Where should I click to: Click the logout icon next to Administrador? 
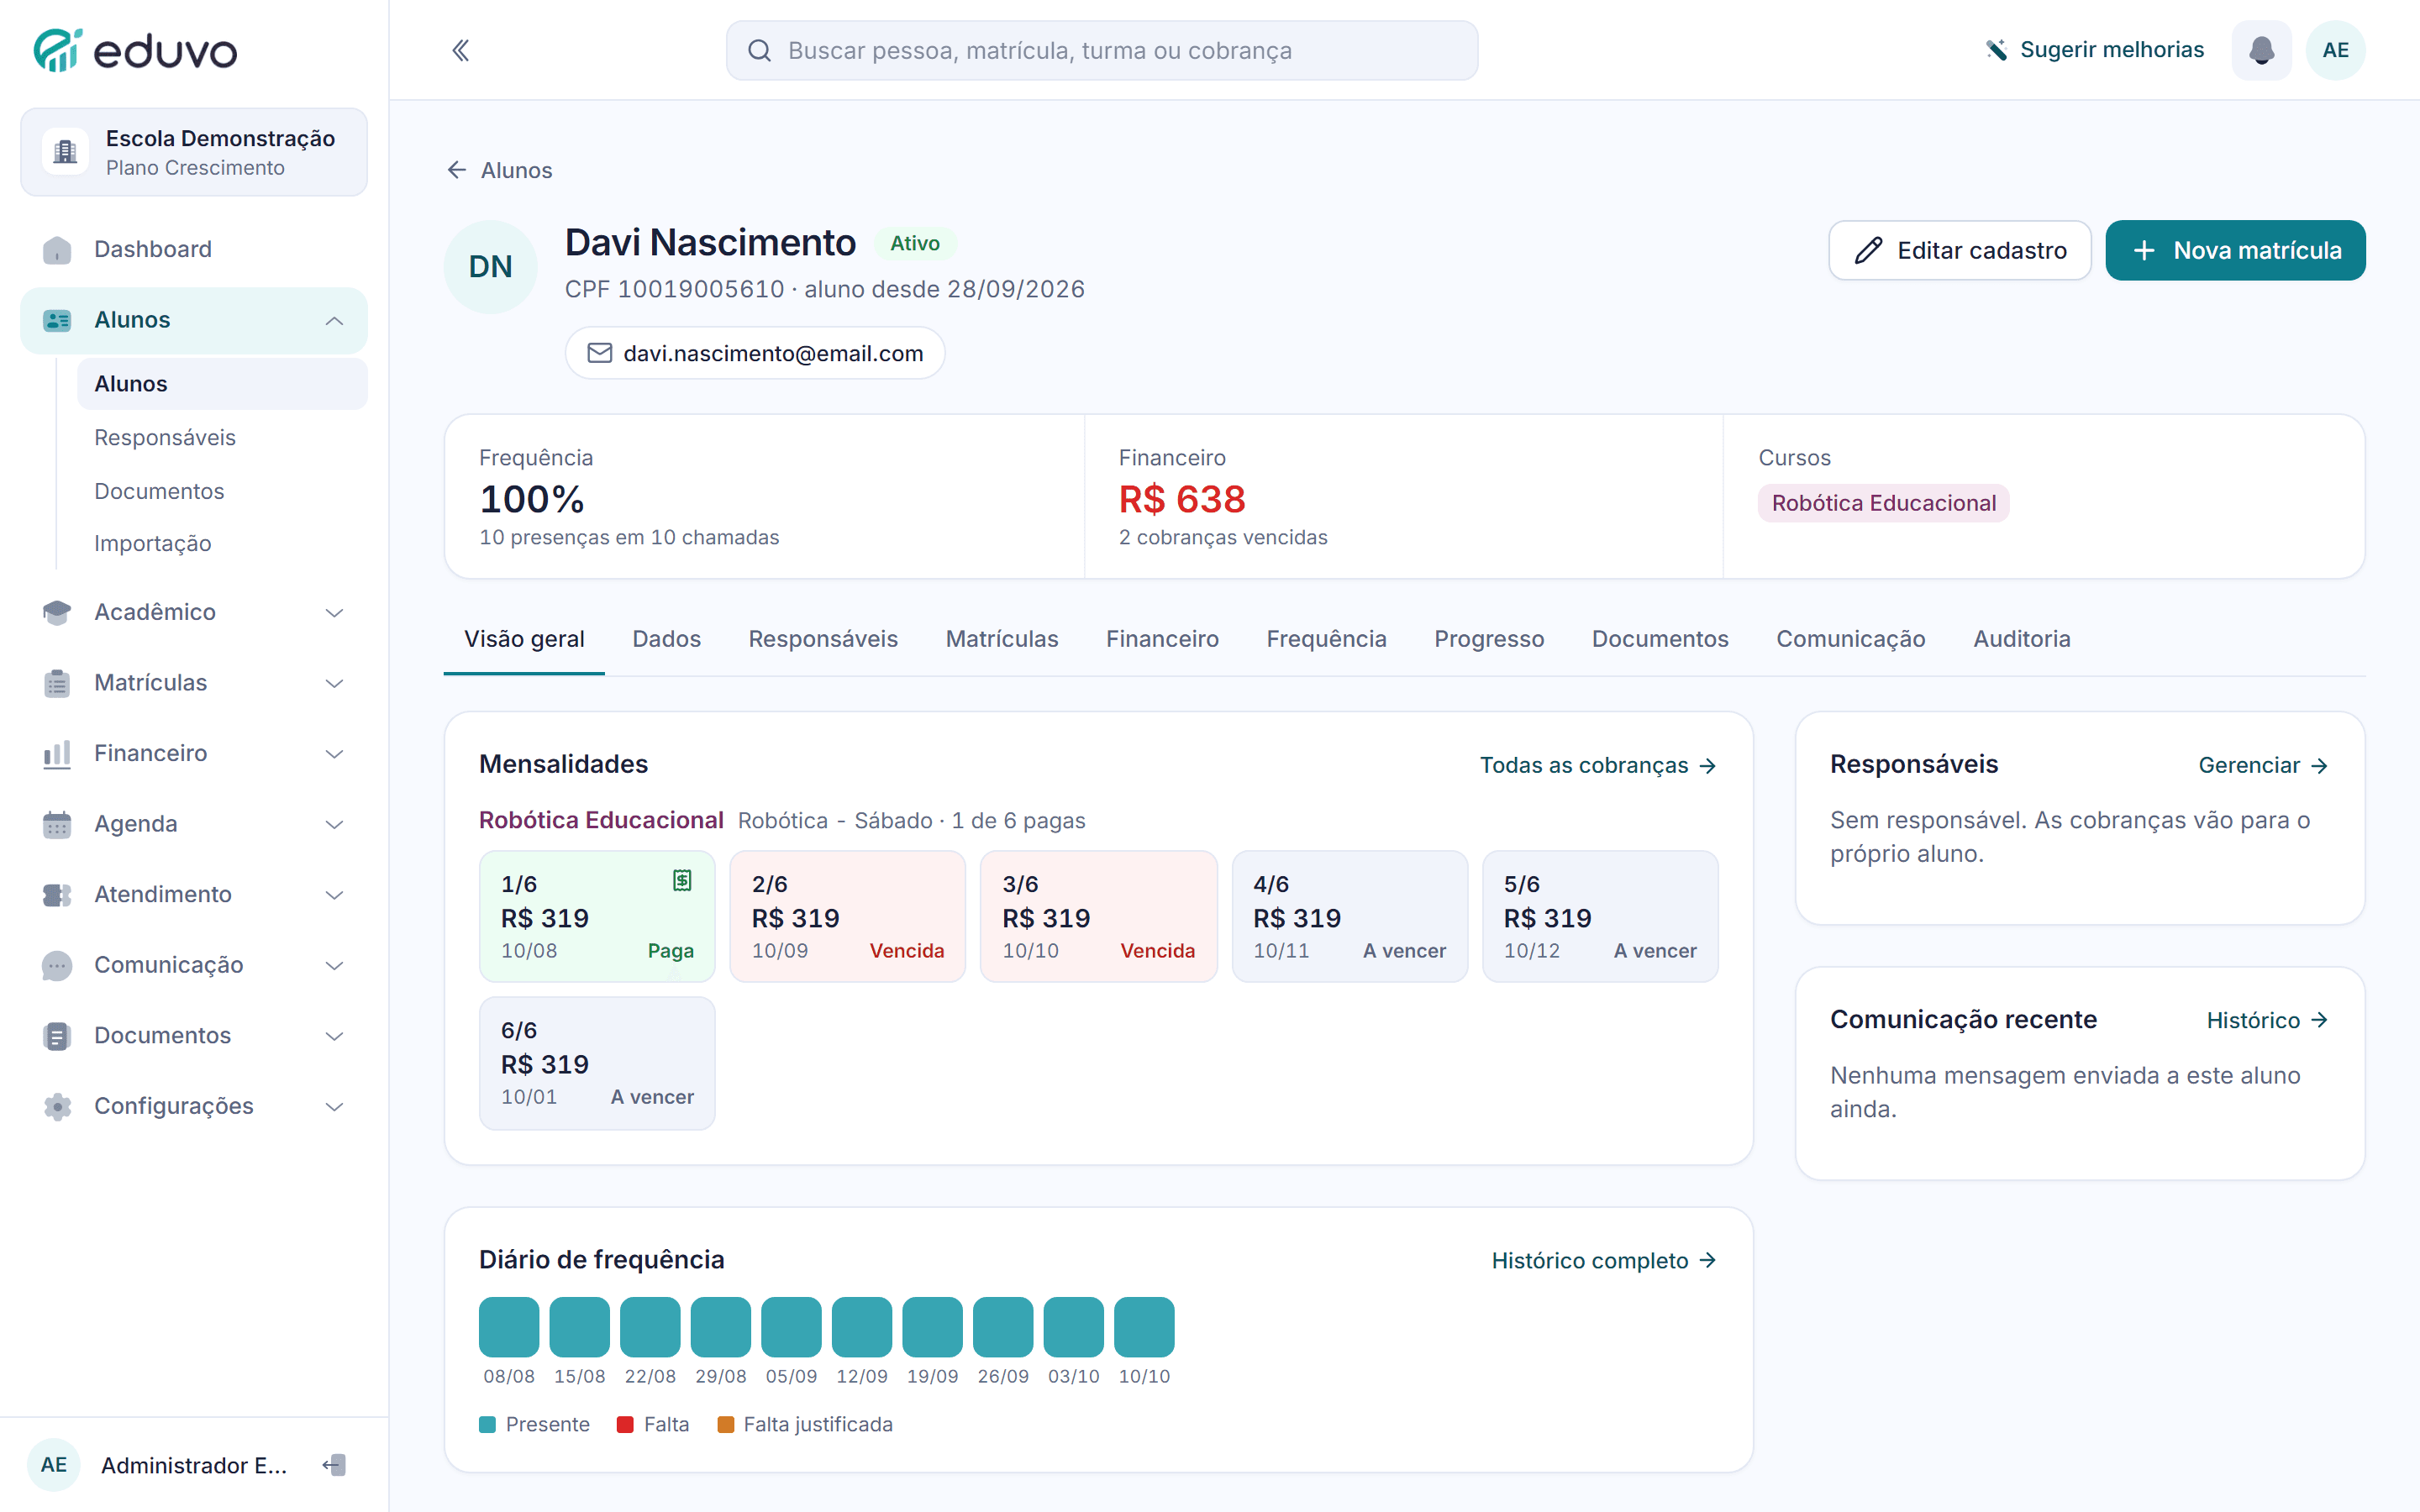pos(334,1465)
